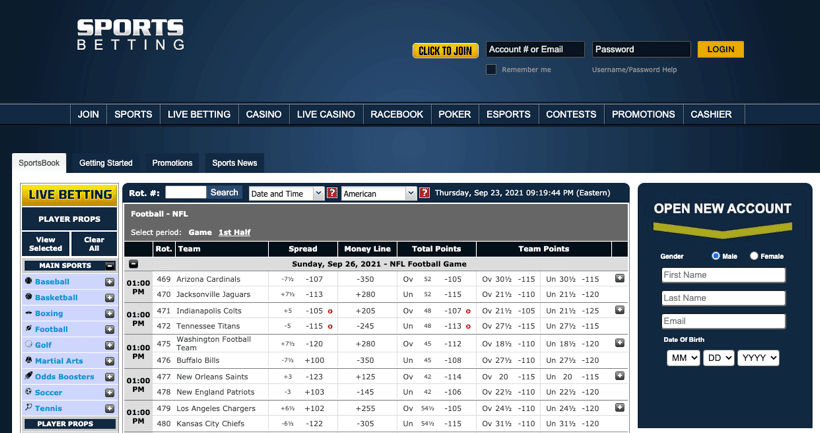Click the rotation number Search button
Viewport: 820px width, 433px height.
click(224, 192)
